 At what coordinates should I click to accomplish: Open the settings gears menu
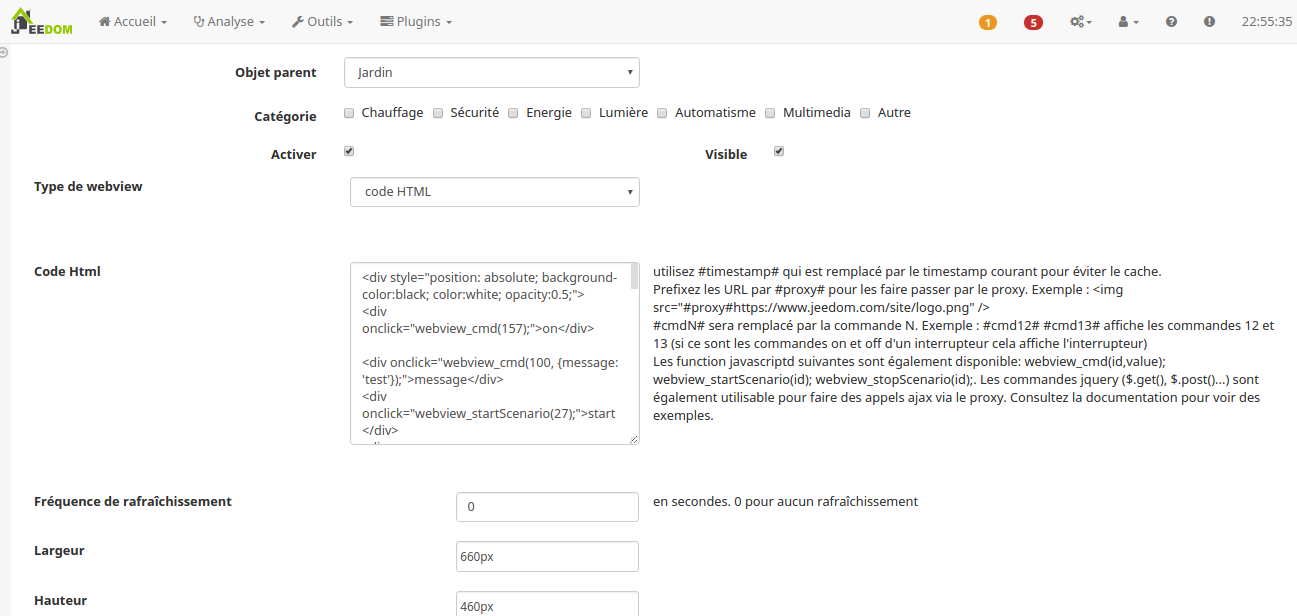(1080, 21)
